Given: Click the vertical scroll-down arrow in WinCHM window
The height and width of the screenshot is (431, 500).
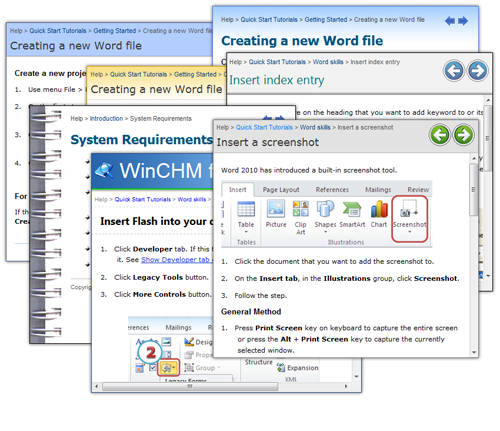Looking at the screenshot, I should pyautogui.click(x=356, y=377).
